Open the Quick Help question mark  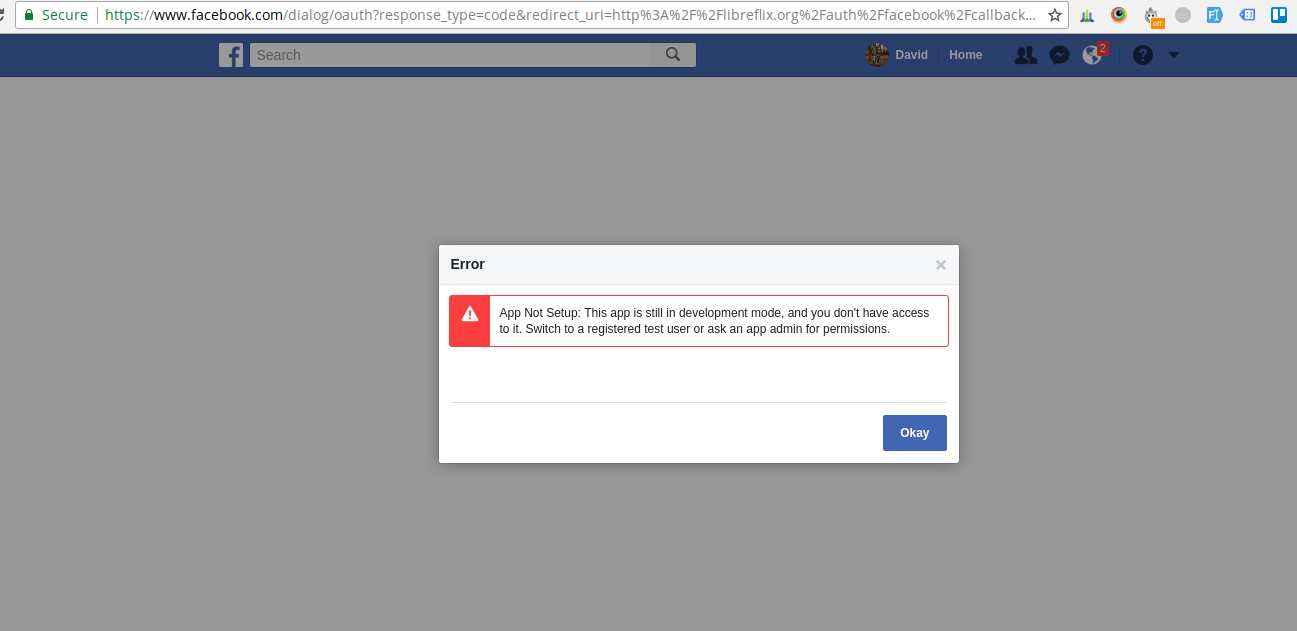click(x=1143, y=55)
